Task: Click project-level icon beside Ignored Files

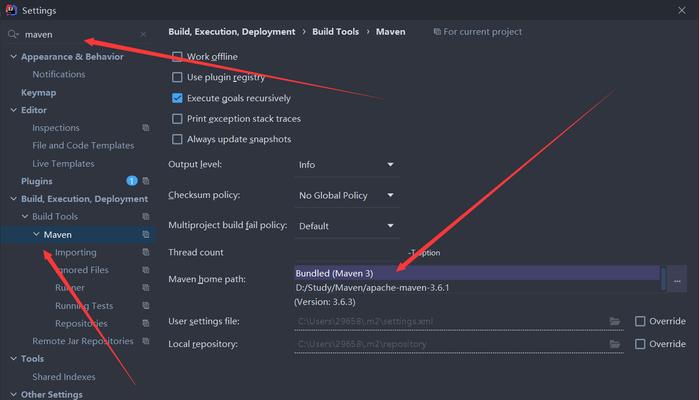Action: (x=146, y=270)
